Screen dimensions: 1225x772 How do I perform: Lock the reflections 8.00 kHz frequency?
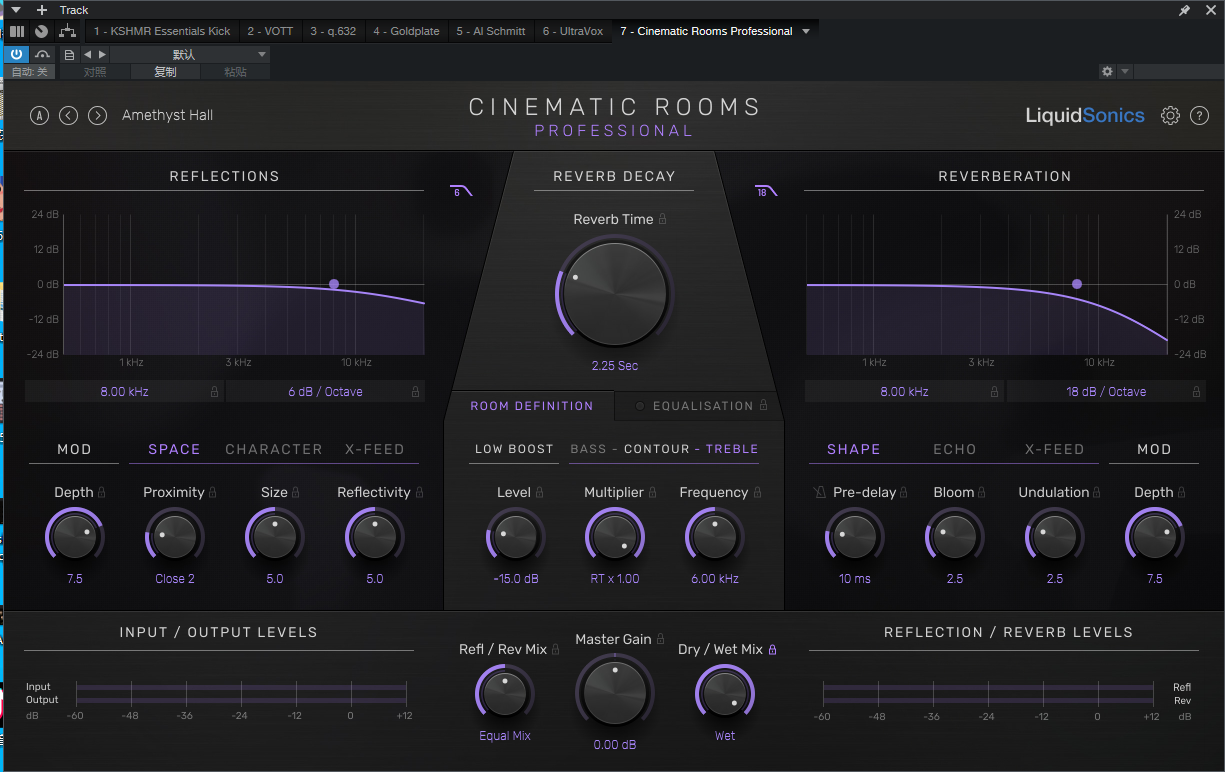(214, 392)
